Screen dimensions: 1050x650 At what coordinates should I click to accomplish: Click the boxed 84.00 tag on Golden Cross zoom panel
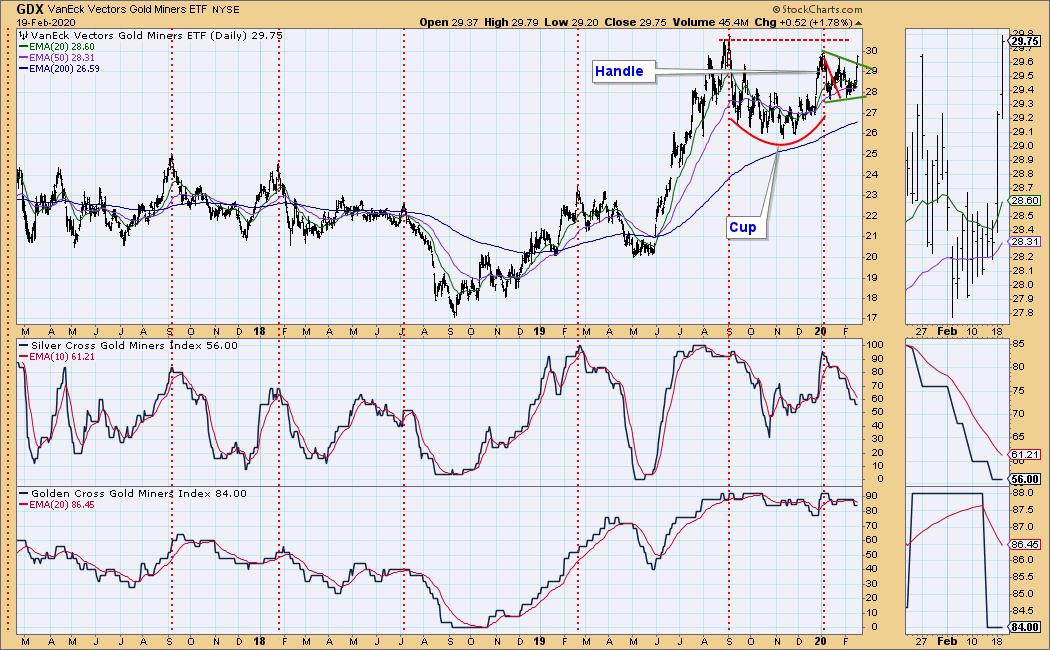pos(1025,627)
